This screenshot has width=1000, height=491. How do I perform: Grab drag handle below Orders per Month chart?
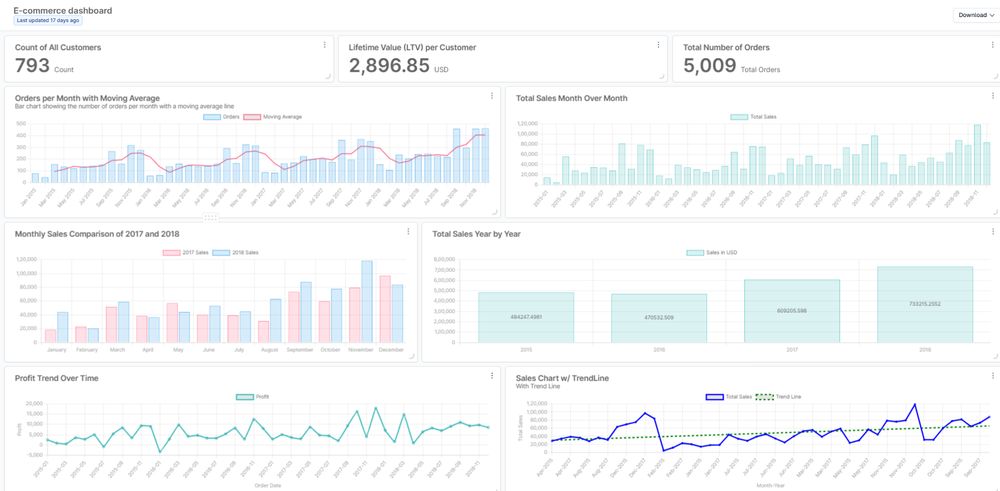210,217
